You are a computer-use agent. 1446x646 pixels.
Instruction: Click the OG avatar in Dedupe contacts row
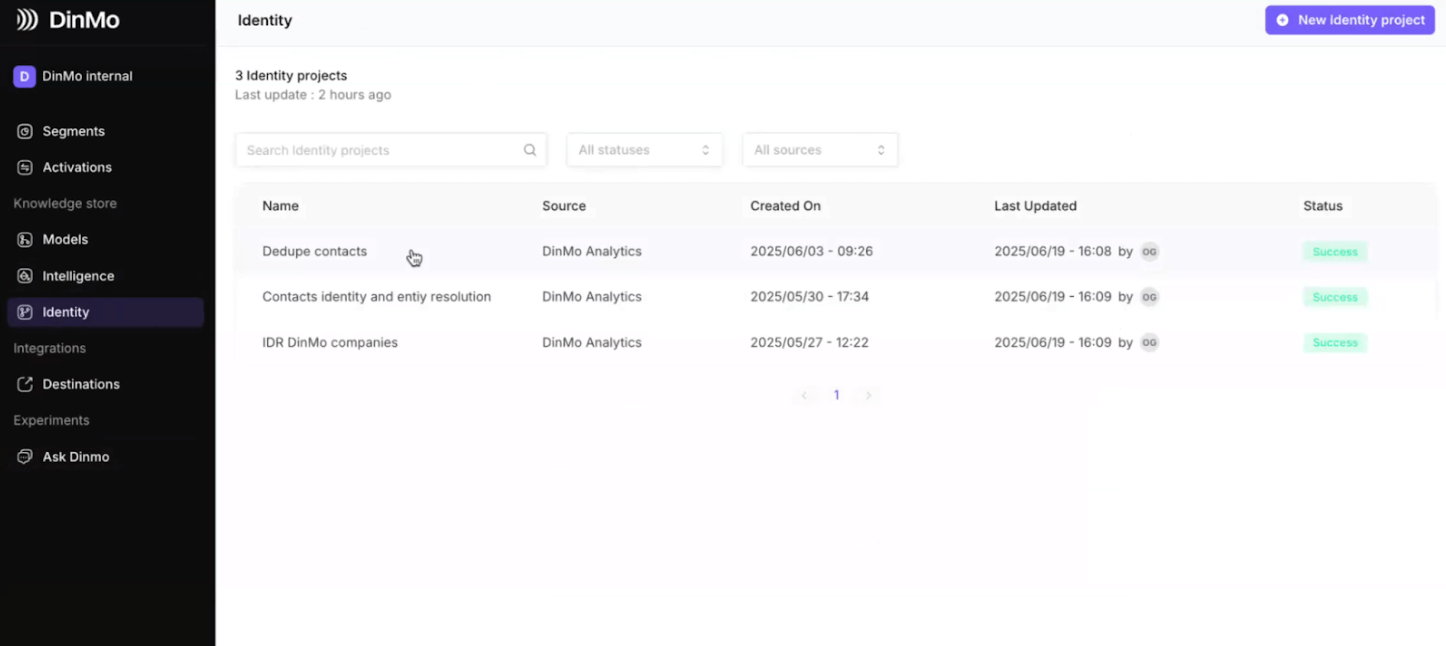pyautogui.click(x=1150, y=252)
